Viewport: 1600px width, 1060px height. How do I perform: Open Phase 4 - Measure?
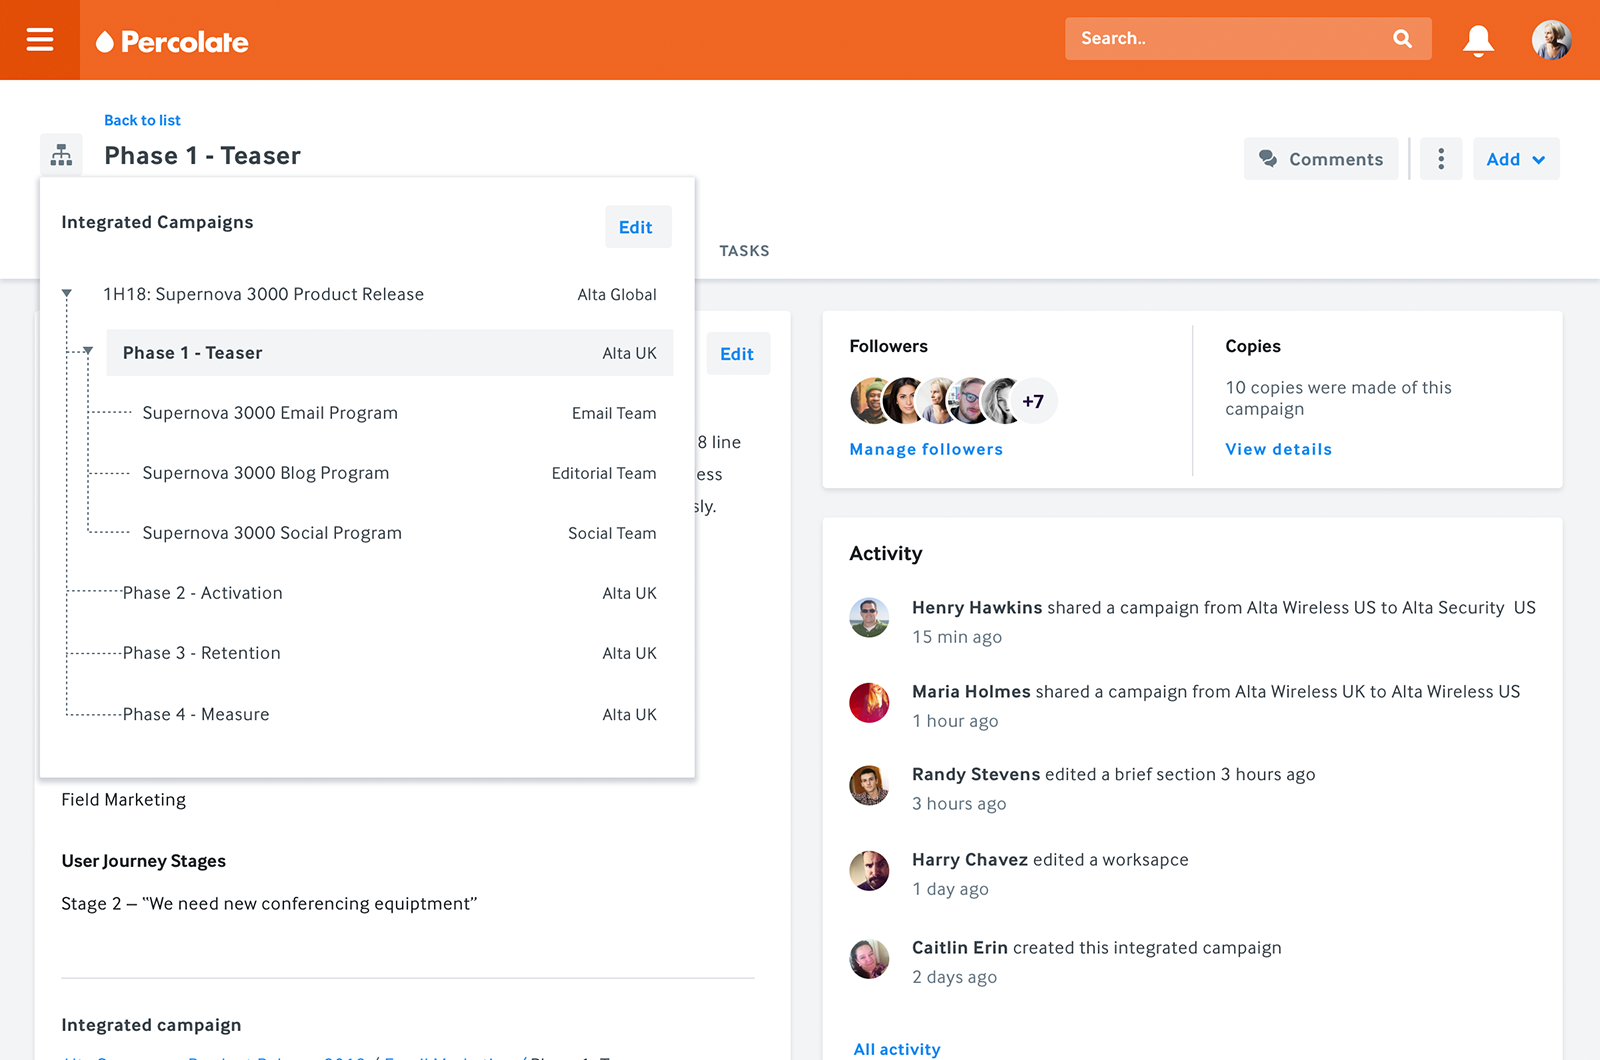[196, 714]
